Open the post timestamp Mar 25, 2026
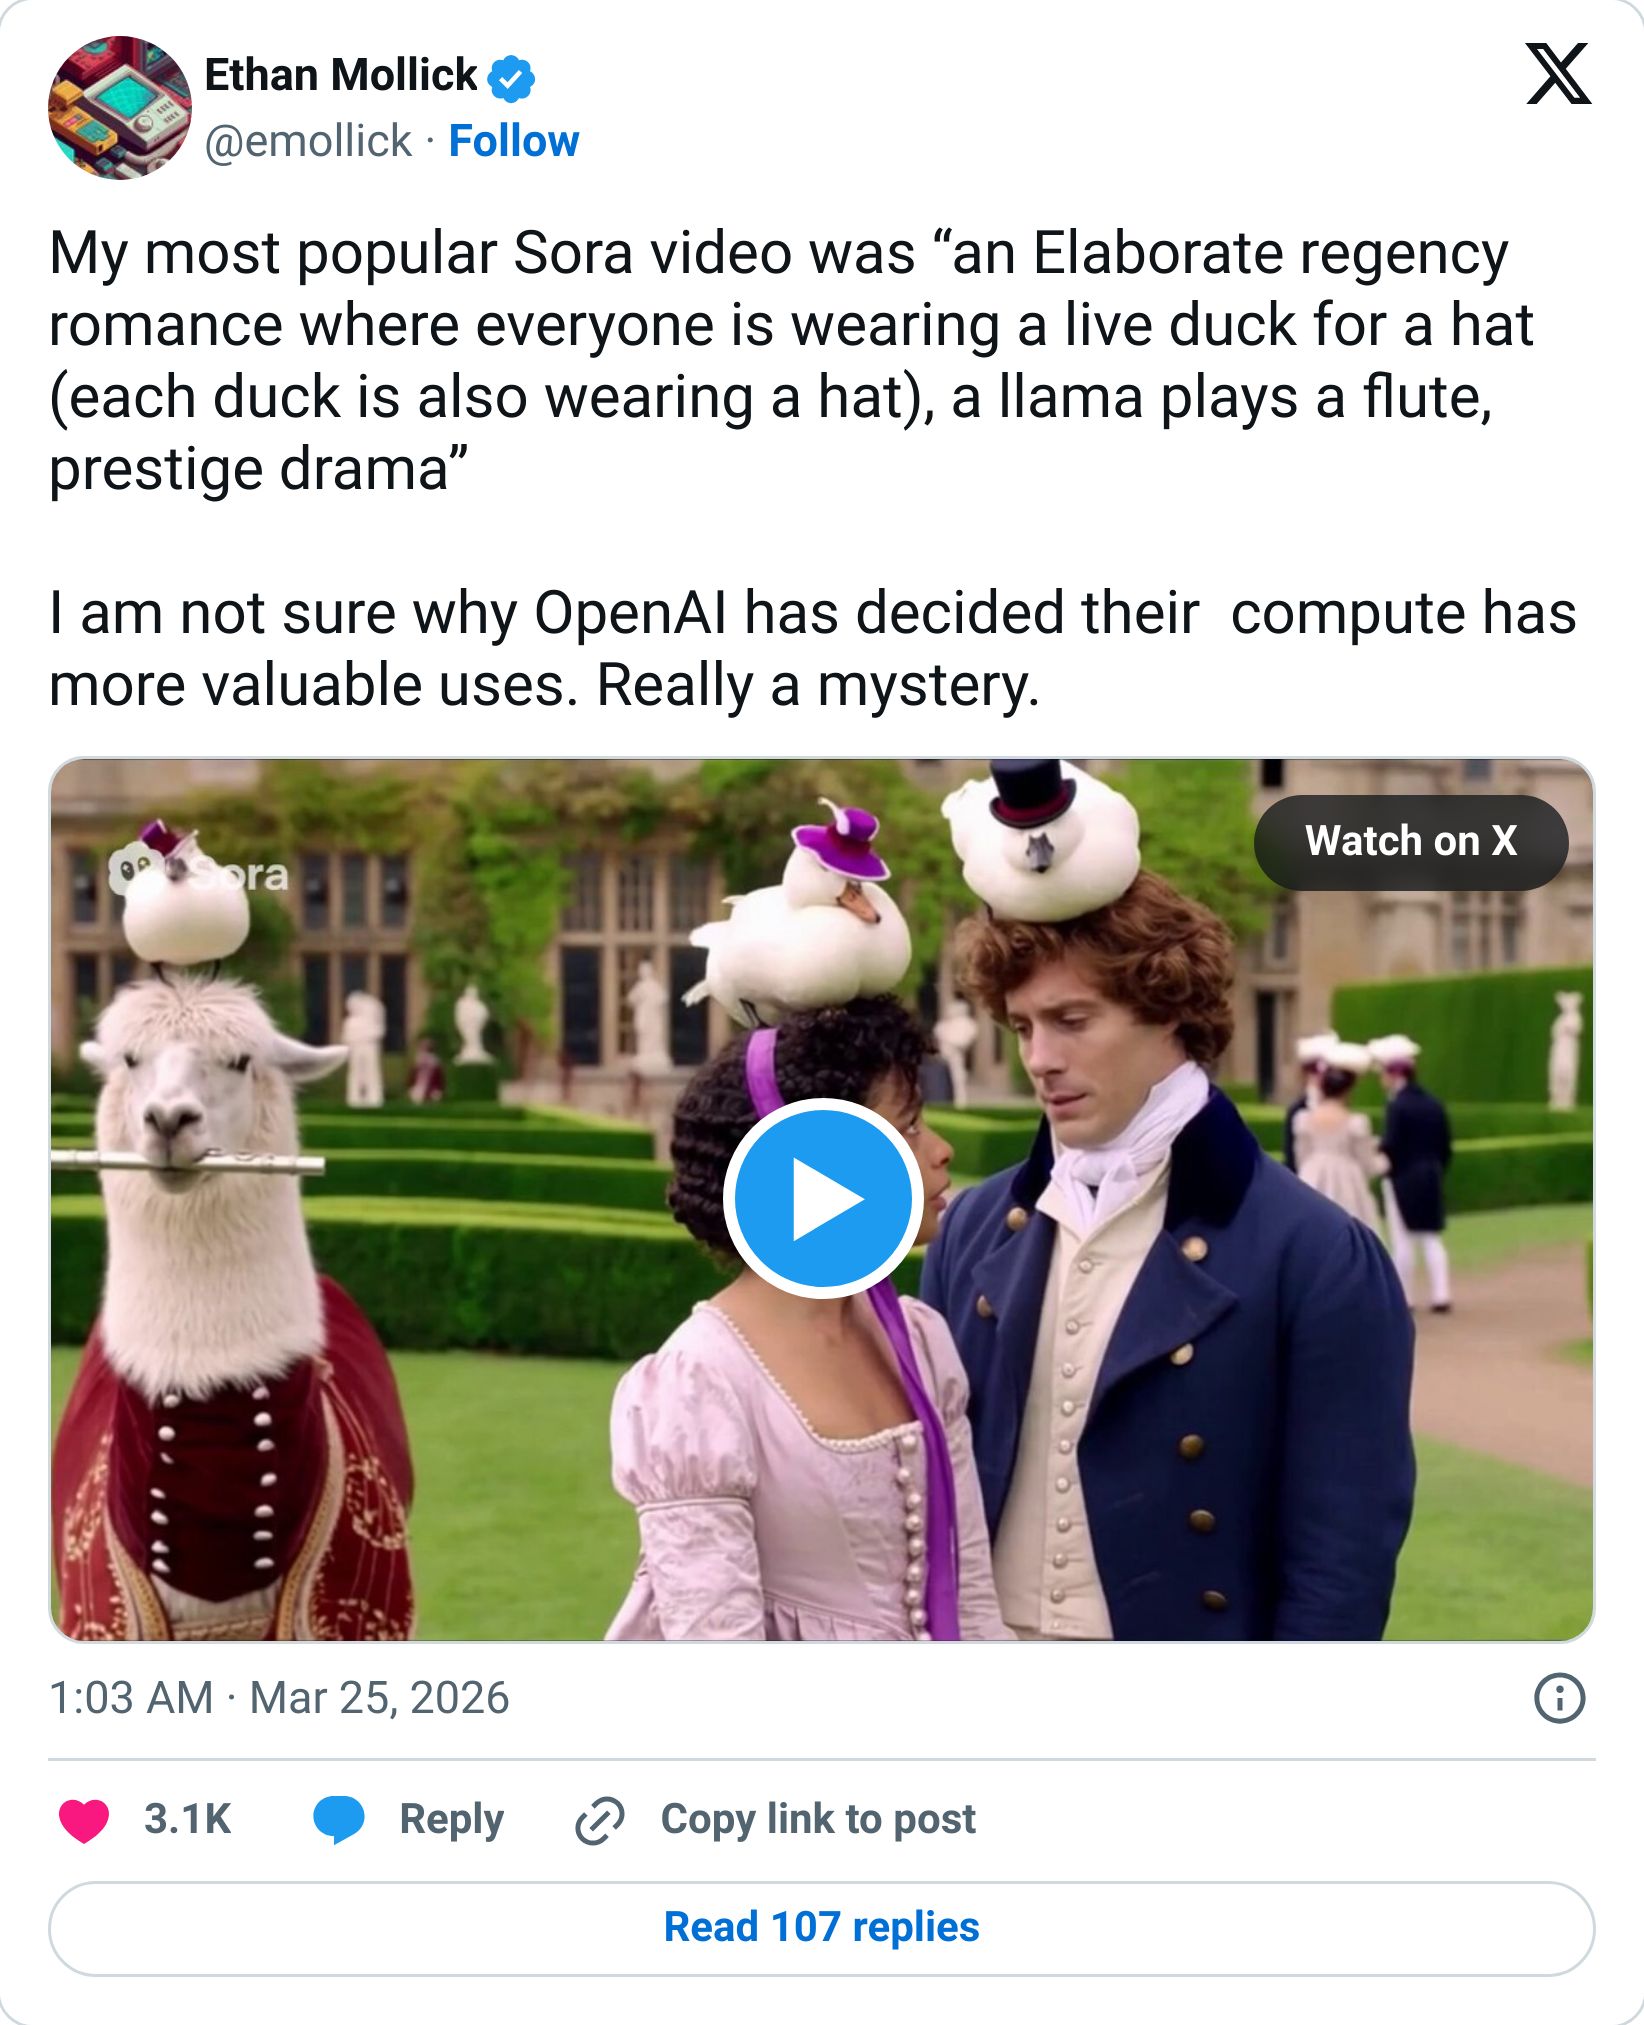1644x2025 pixels. click(280, 1694)
